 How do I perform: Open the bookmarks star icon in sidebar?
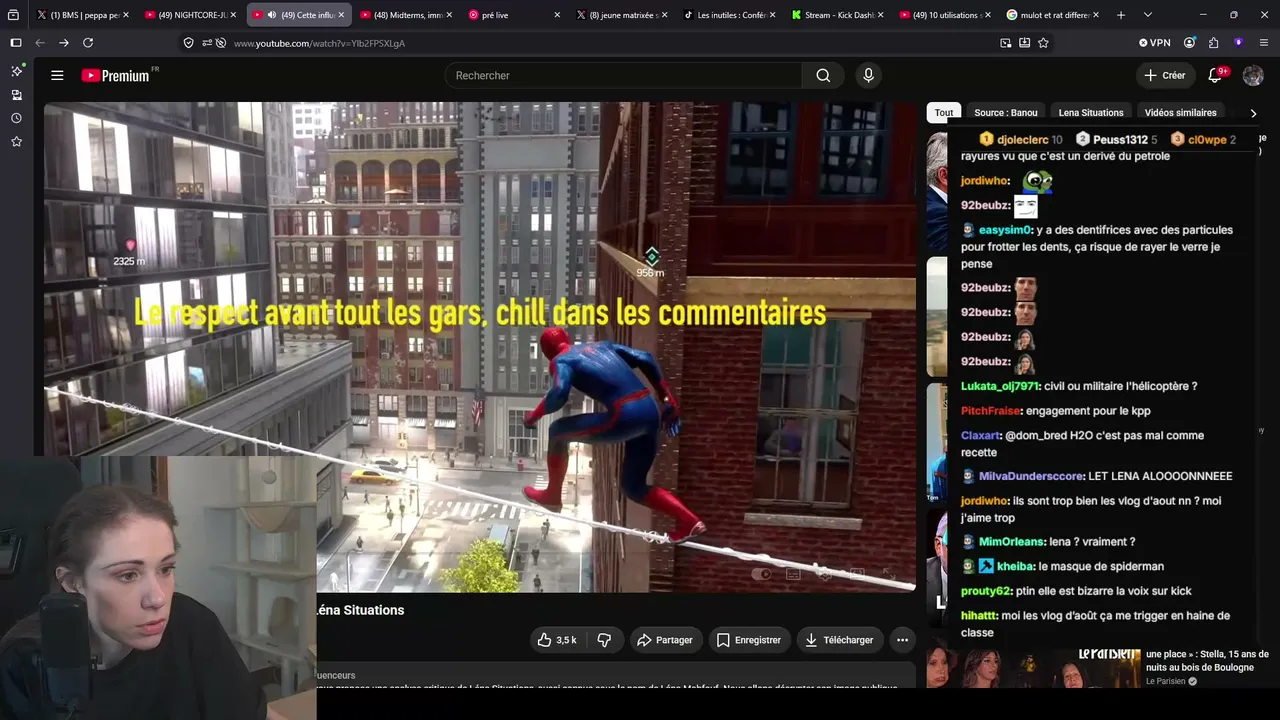(16, 142)
